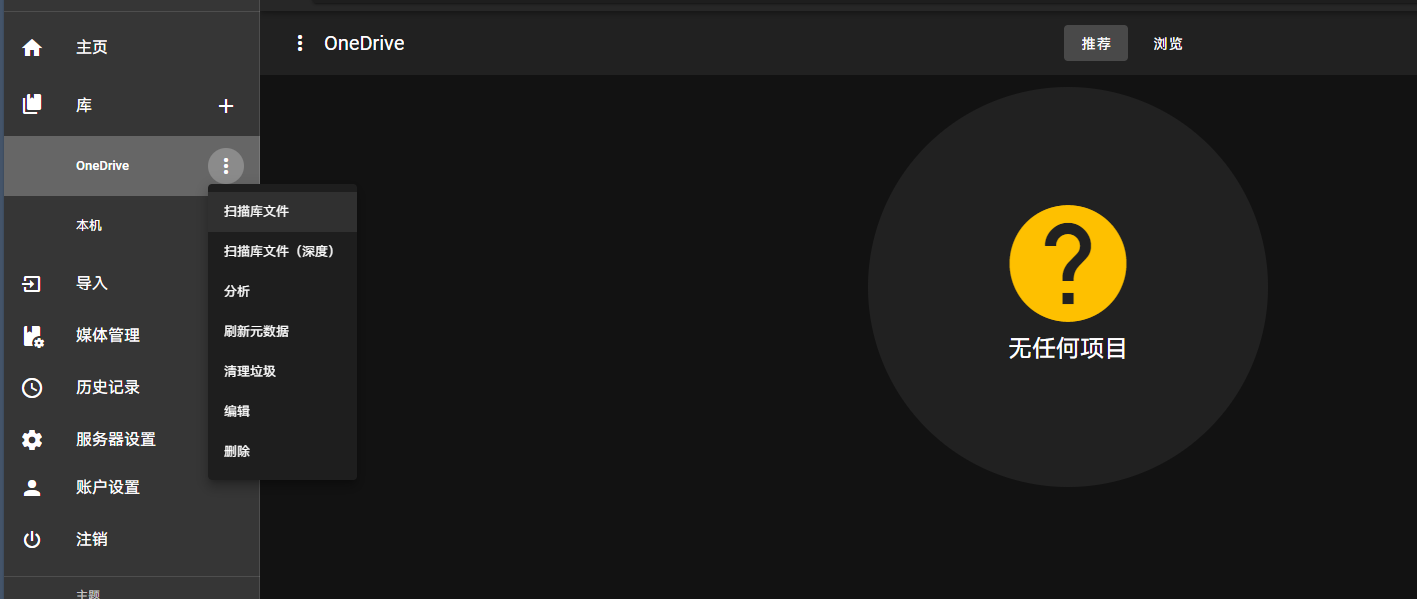This screenshot has height=599, width=1417.
Task: Open the three-dot menu beside the OneDrive library
Action: click(x=226, y=166)
